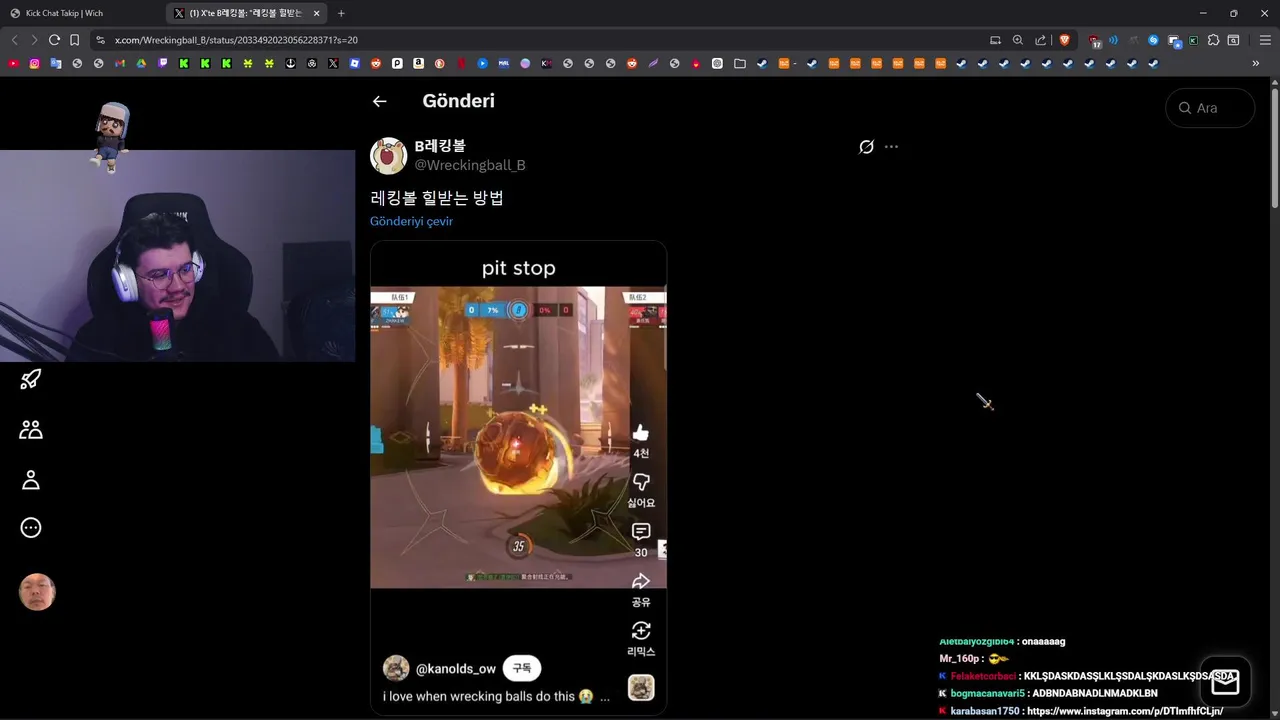Open the Brave Shields lion icon
1280x720 pixels.
tap(1064, 40)
